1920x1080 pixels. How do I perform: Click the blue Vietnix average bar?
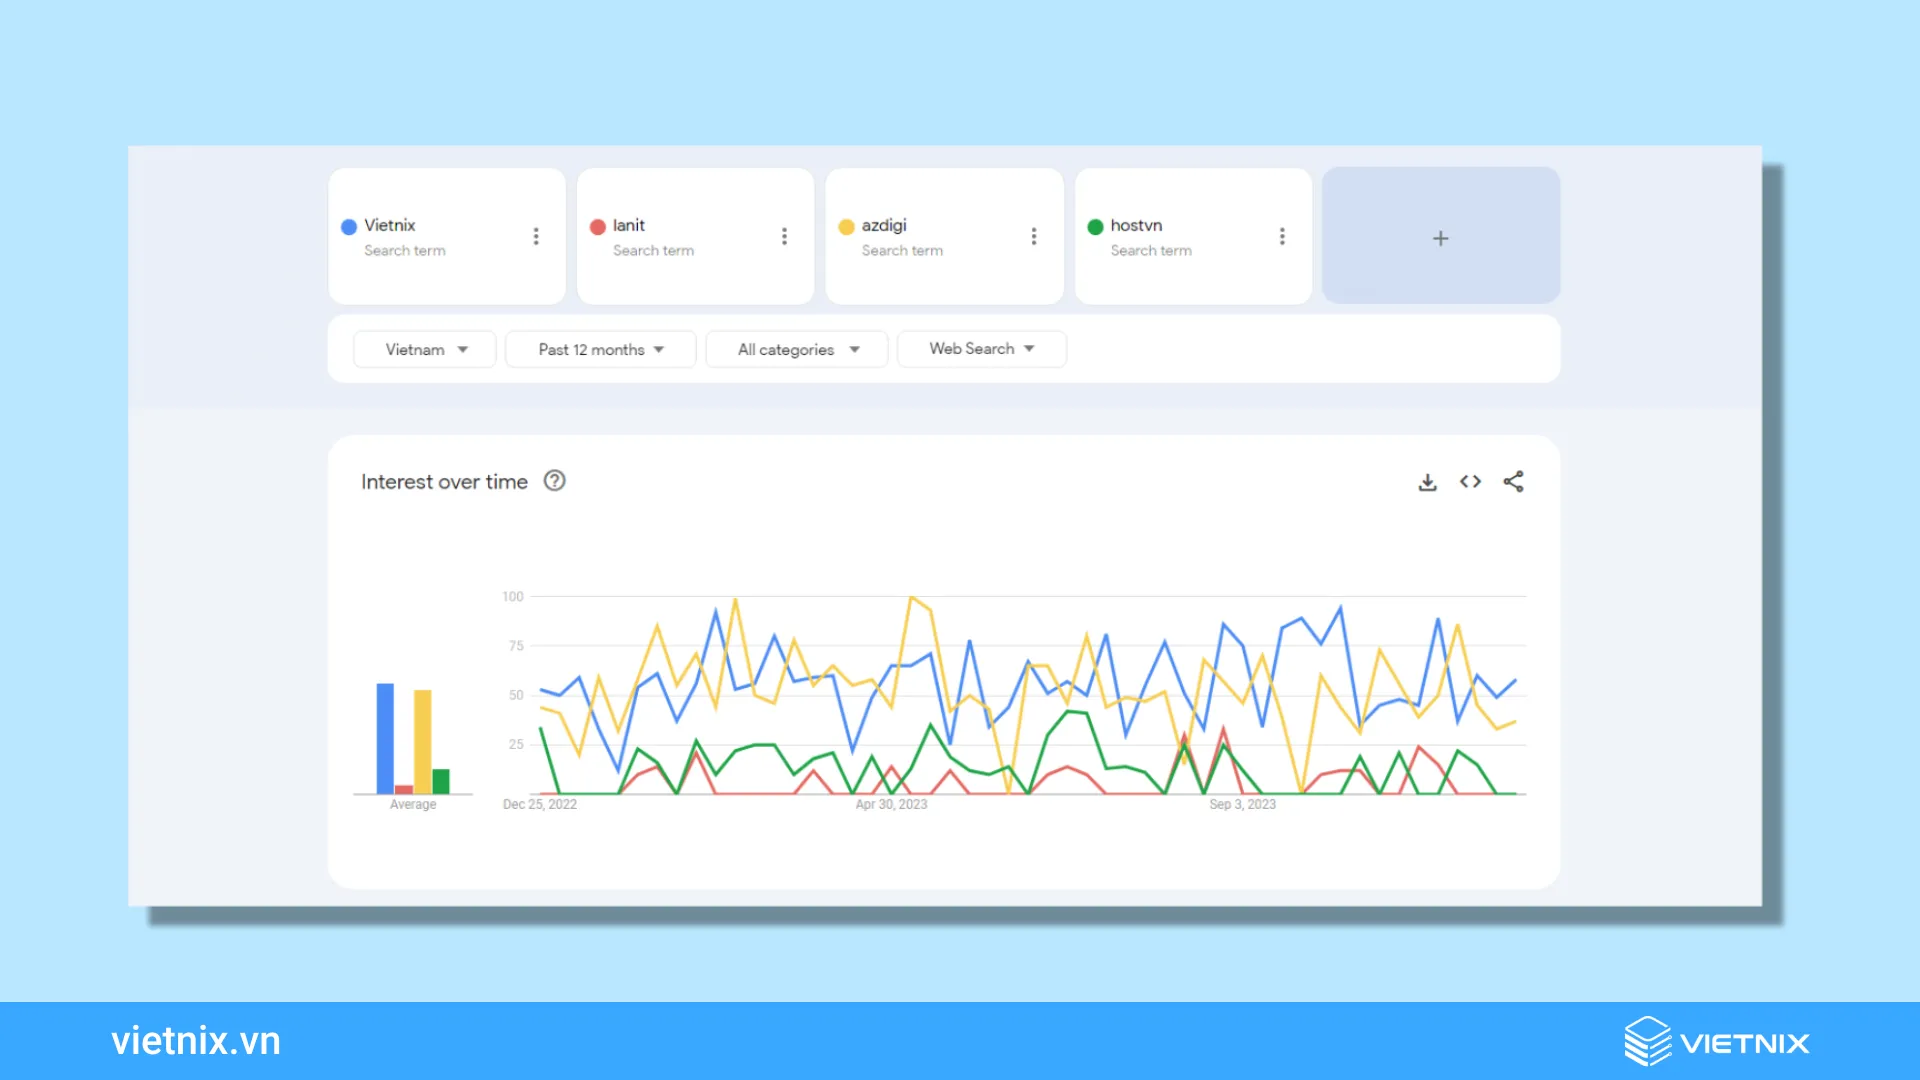click(x=385, y=738)
